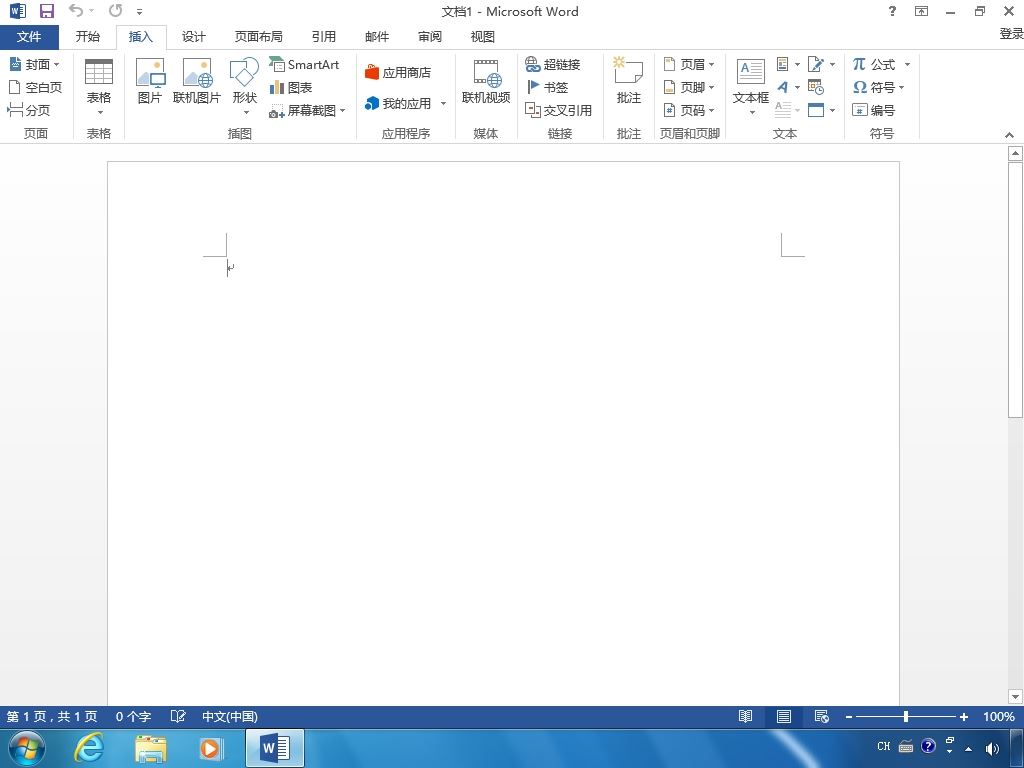Open My Apps (我的应用)
Screen dimensions: 1024x768
click(398, 103)
